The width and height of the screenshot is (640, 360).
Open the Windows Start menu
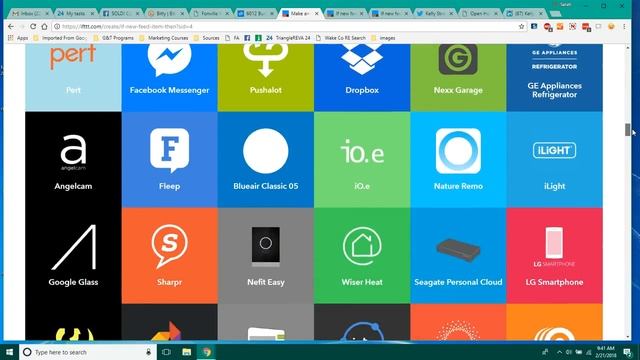pyautogui.click(x=9, y=352)
